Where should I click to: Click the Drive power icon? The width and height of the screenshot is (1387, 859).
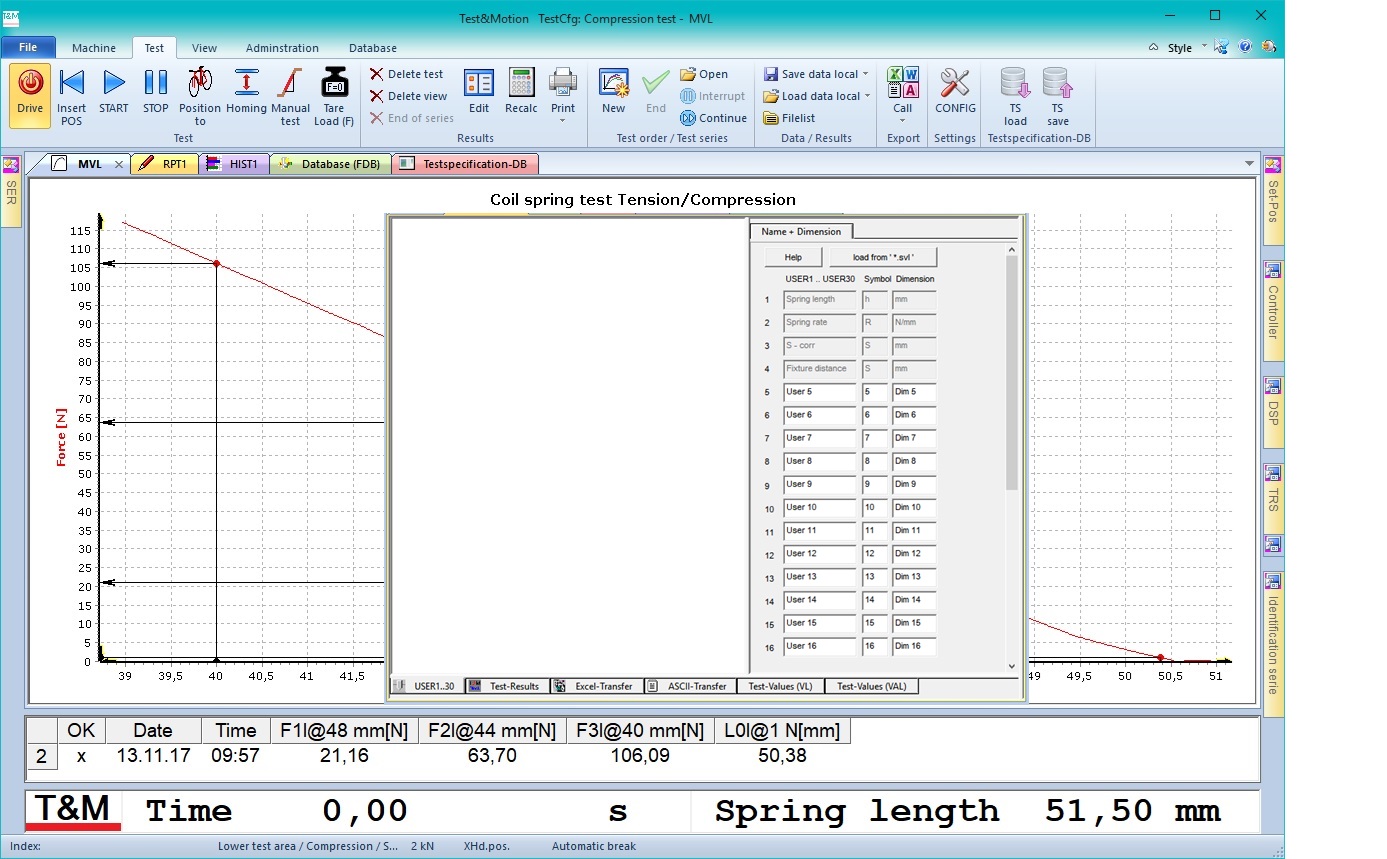[30, 84]
